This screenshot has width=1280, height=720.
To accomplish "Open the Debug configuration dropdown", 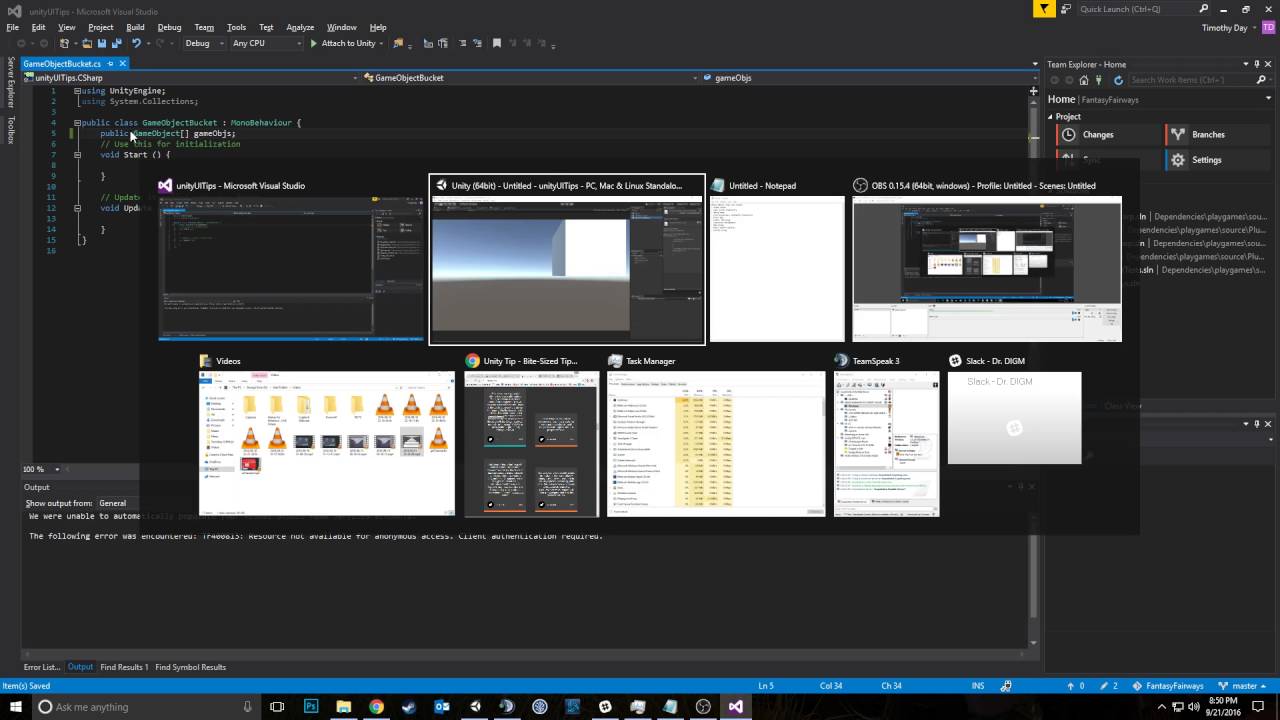I will [x=202, y=44].
